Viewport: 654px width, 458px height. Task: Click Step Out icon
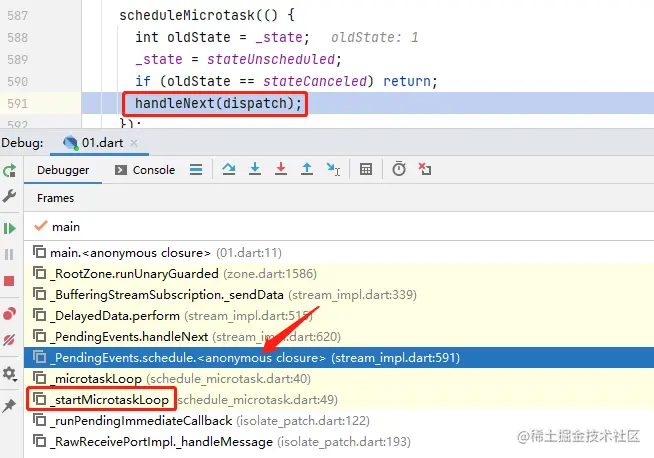(307, 169)
